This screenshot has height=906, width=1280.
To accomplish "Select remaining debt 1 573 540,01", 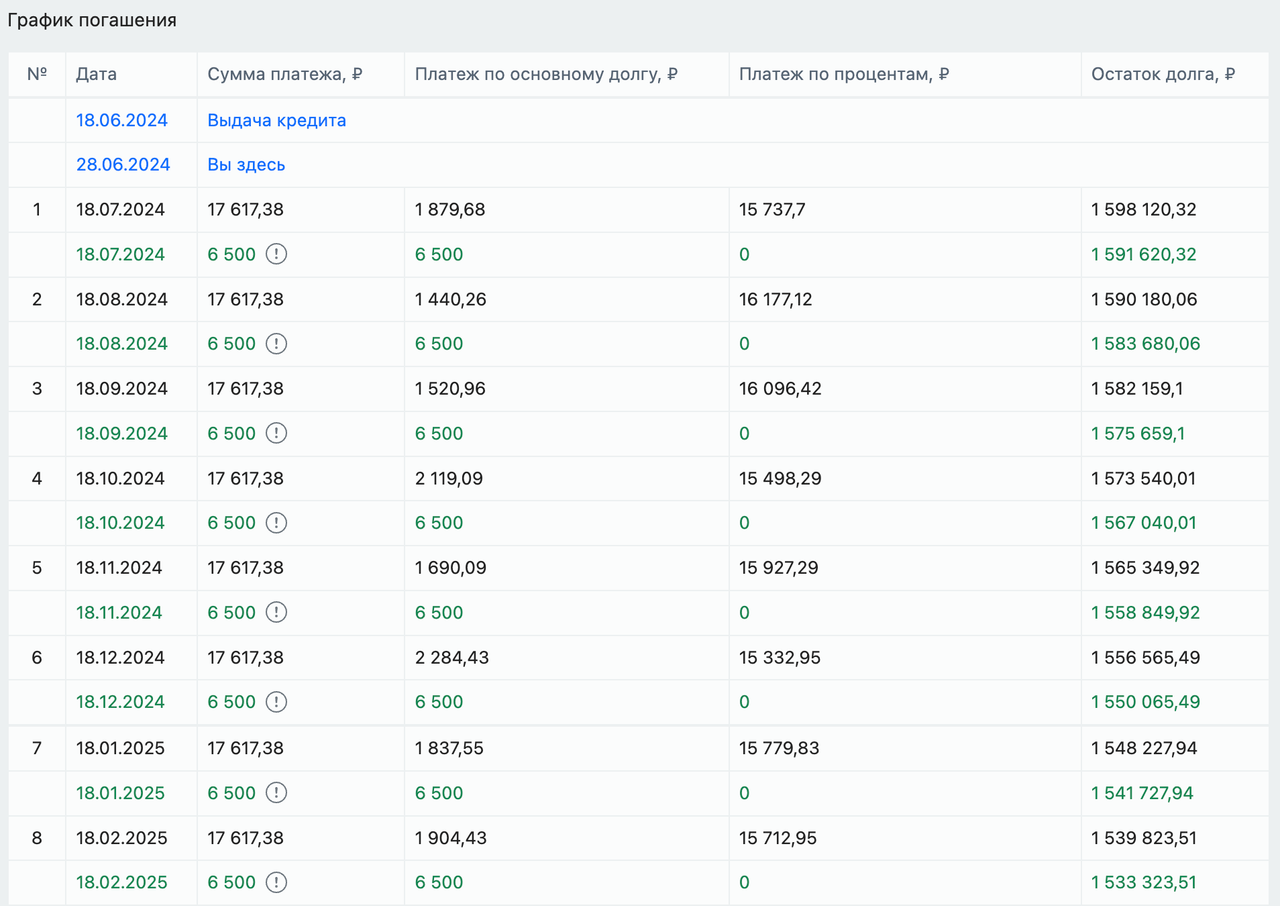I will pos(1144,478).
